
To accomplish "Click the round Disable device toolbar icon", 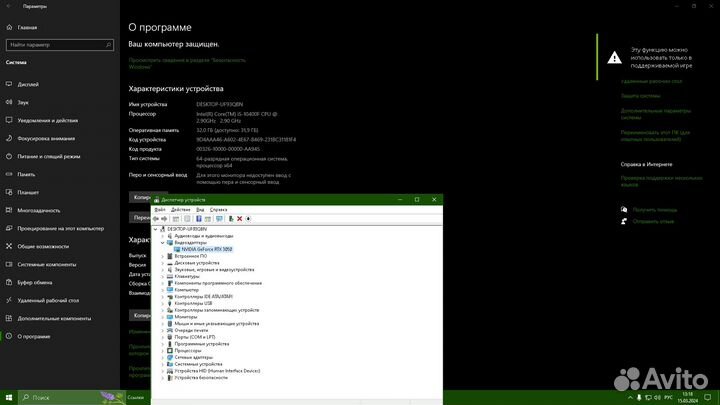I will [248, 219].
